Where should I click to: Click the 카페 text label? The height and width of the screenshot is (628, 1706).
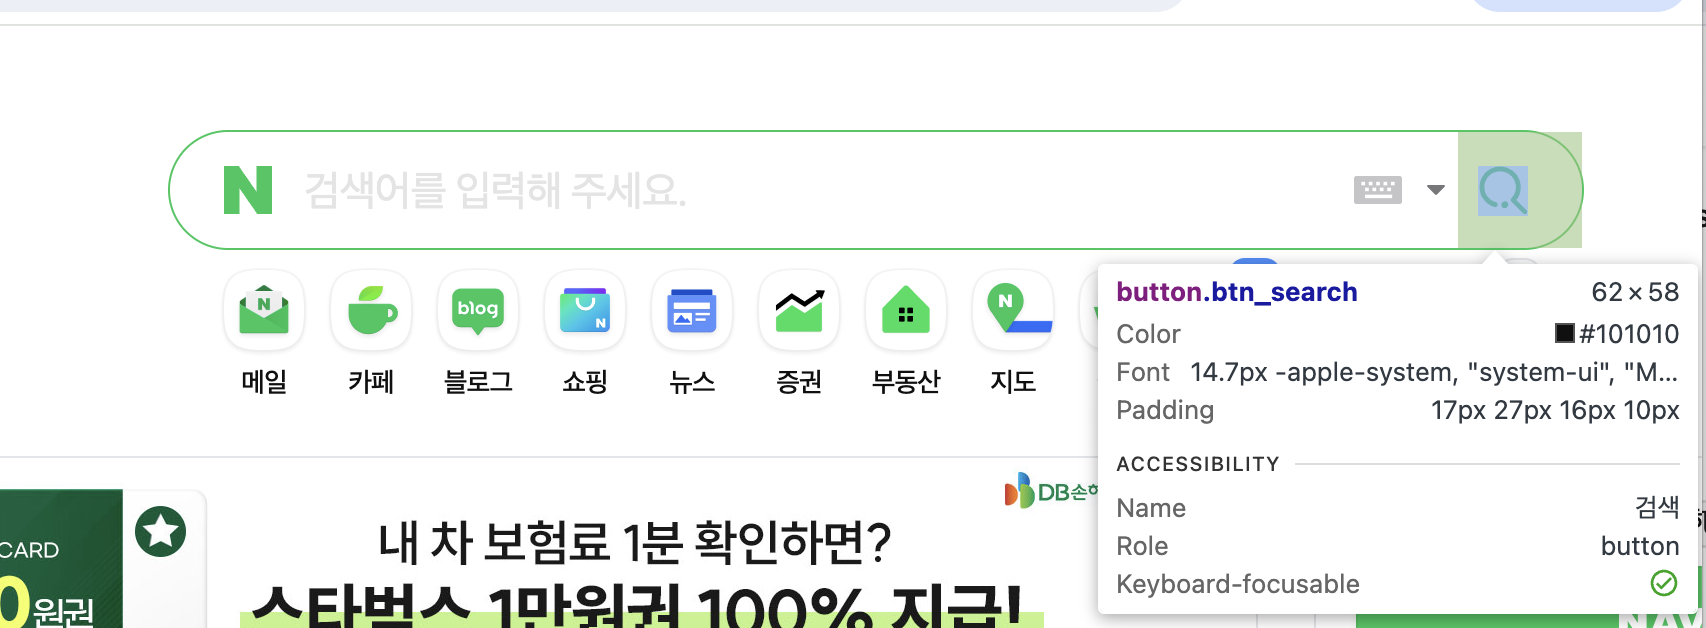[x=371, y=382]
